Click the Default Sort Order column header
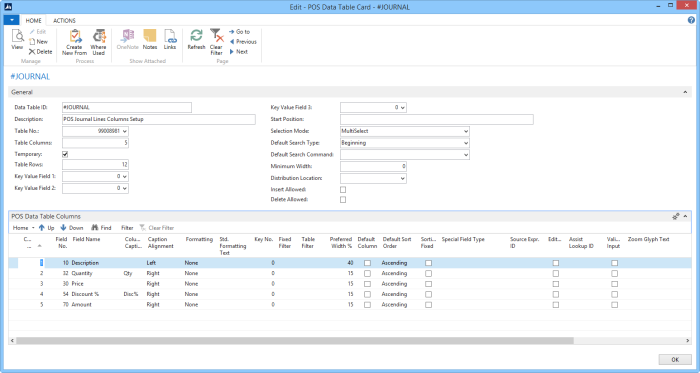Image resolution: width=700 pixels, height=373 pixels. 397,243
